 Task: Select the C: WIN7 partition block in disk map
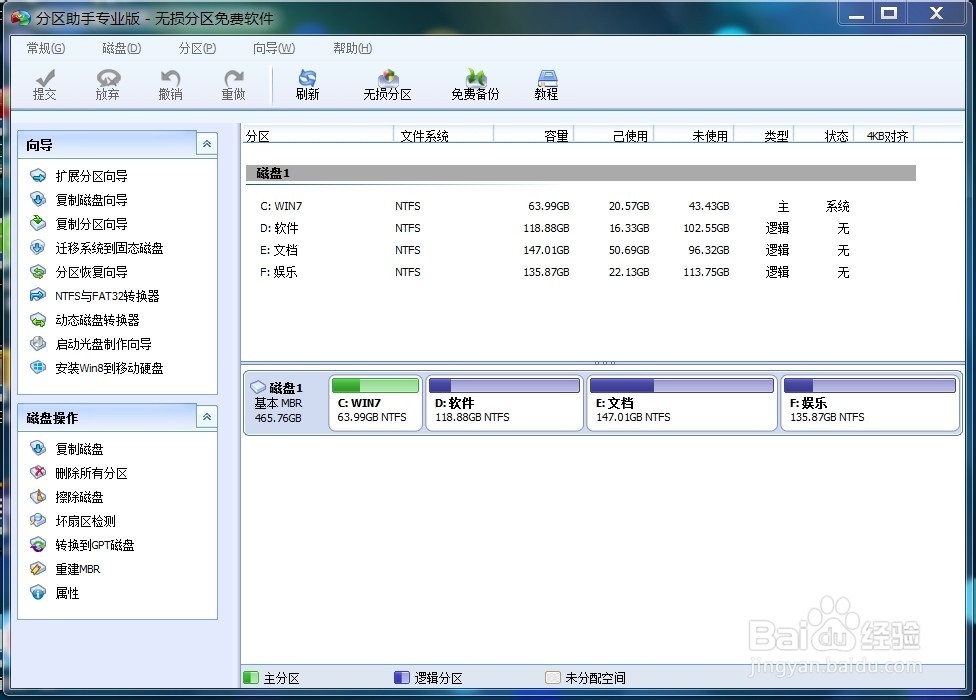click(x=375, y=403)
